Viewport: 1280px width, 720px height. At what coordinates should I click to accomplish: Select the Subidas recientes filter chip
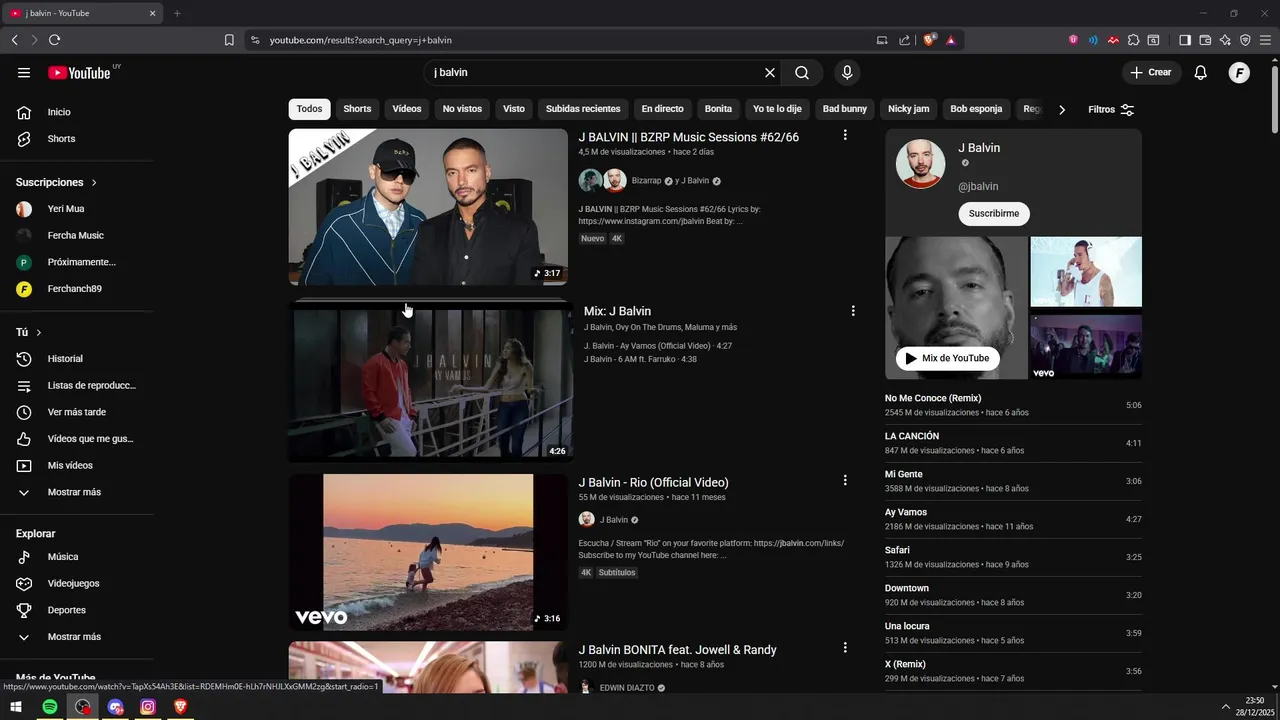click(x=583, y=109)
